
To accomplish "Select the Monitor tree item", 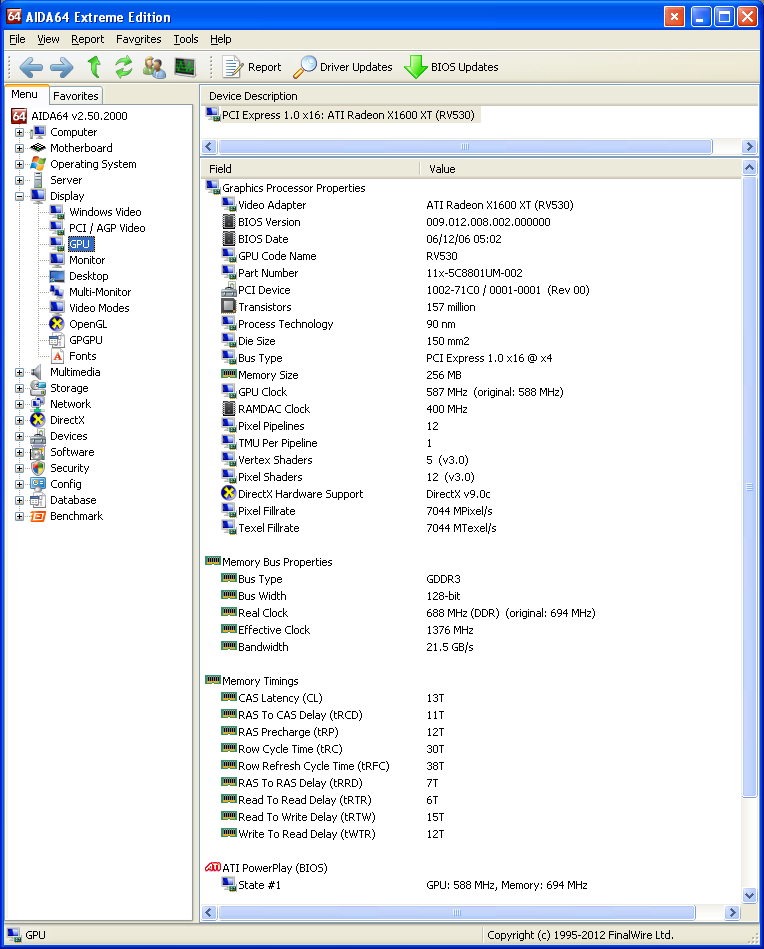I will coord(87,260).
